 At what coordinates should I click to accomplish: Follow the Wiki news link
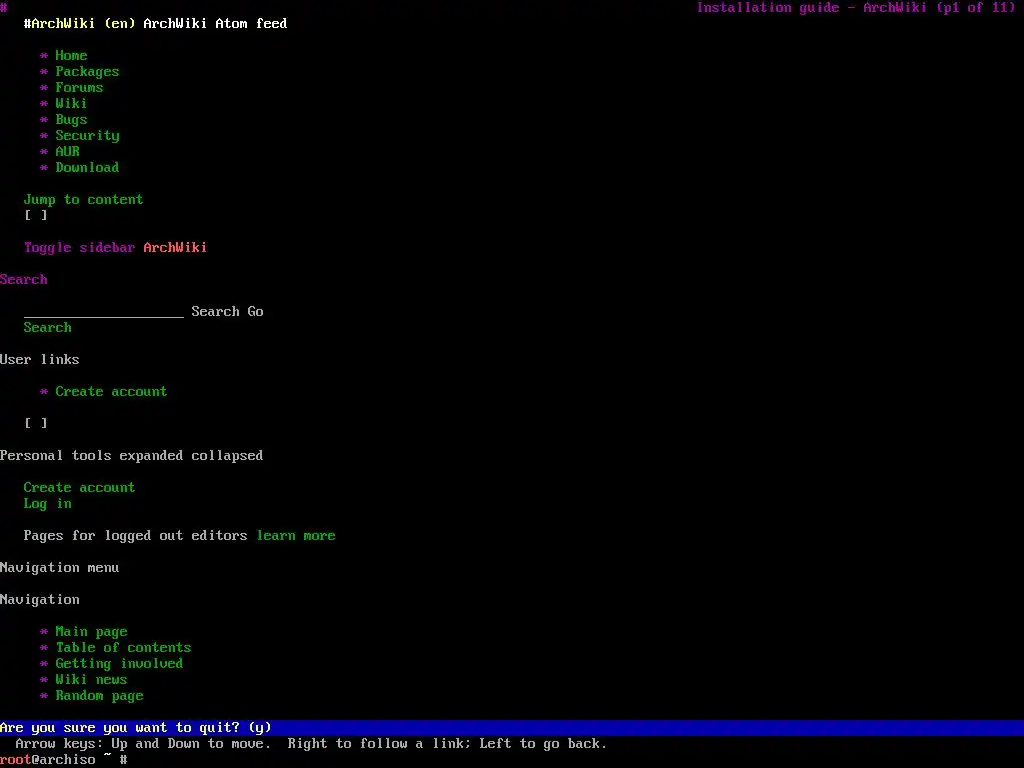pyautogui.click(x=91, y=679)
